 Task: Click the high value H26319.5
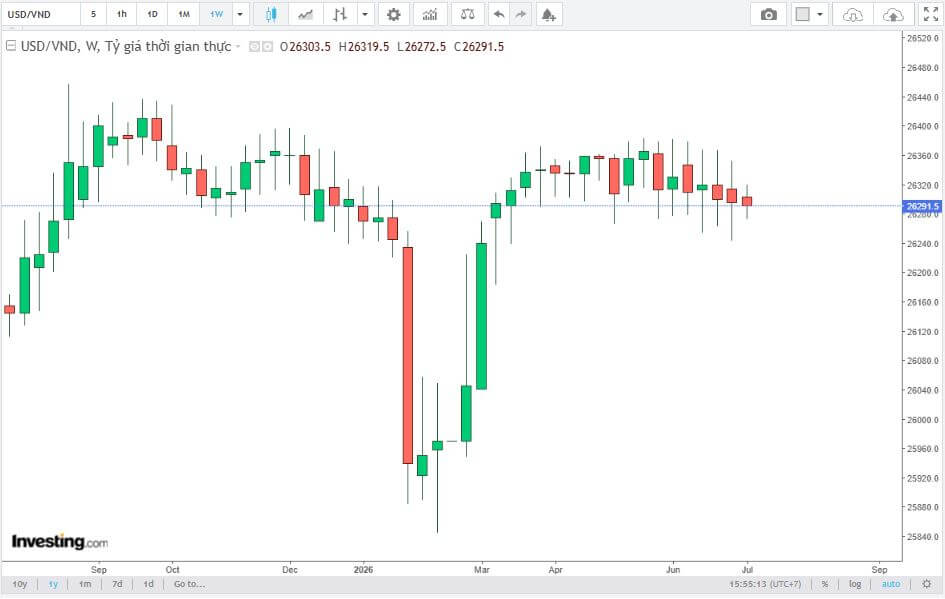[363, 46]
